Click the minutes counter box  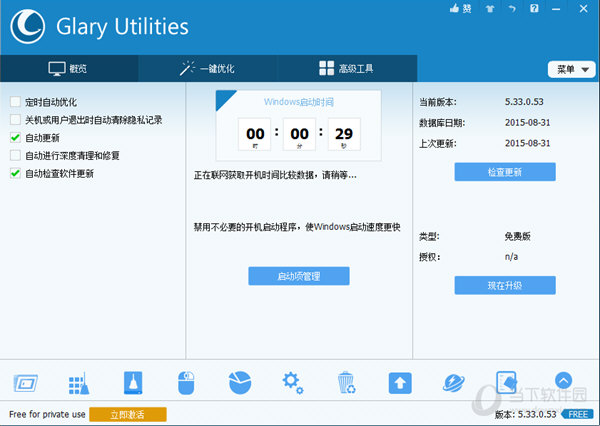299,134
